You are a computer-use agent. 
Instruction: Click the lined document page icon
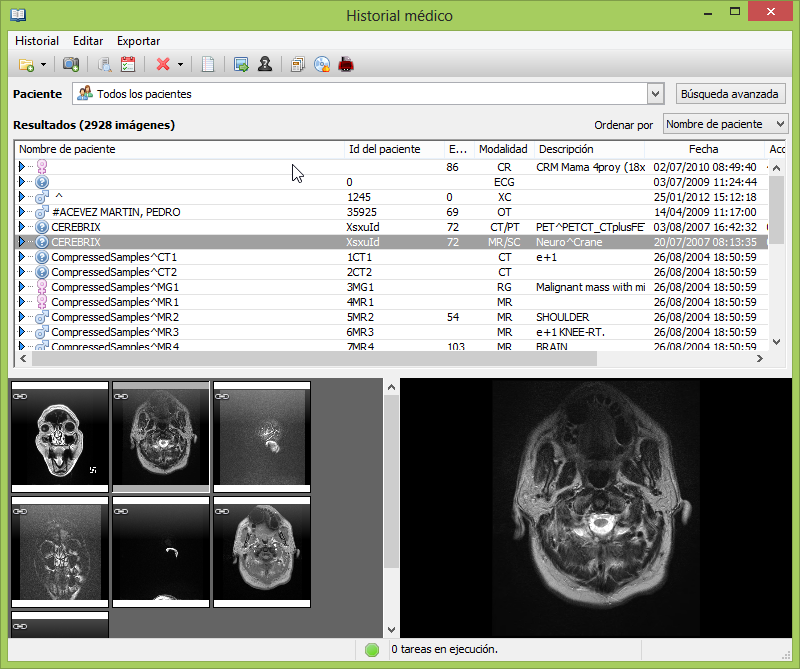coord(208,65)
